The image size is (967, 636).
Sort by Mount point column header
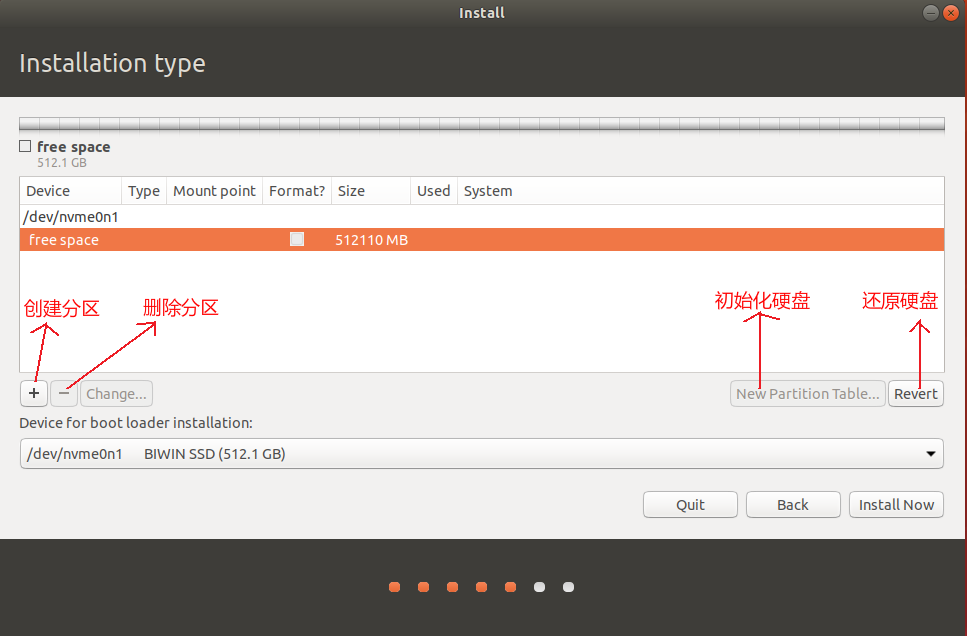[x=214, y=191]
